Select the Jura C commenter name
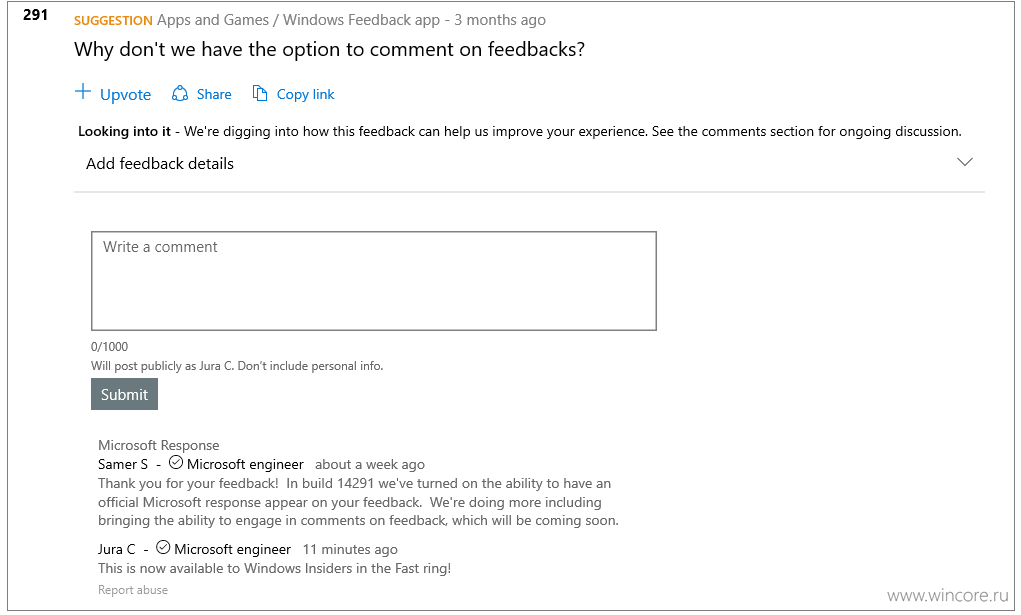 [x=117, y=549]
